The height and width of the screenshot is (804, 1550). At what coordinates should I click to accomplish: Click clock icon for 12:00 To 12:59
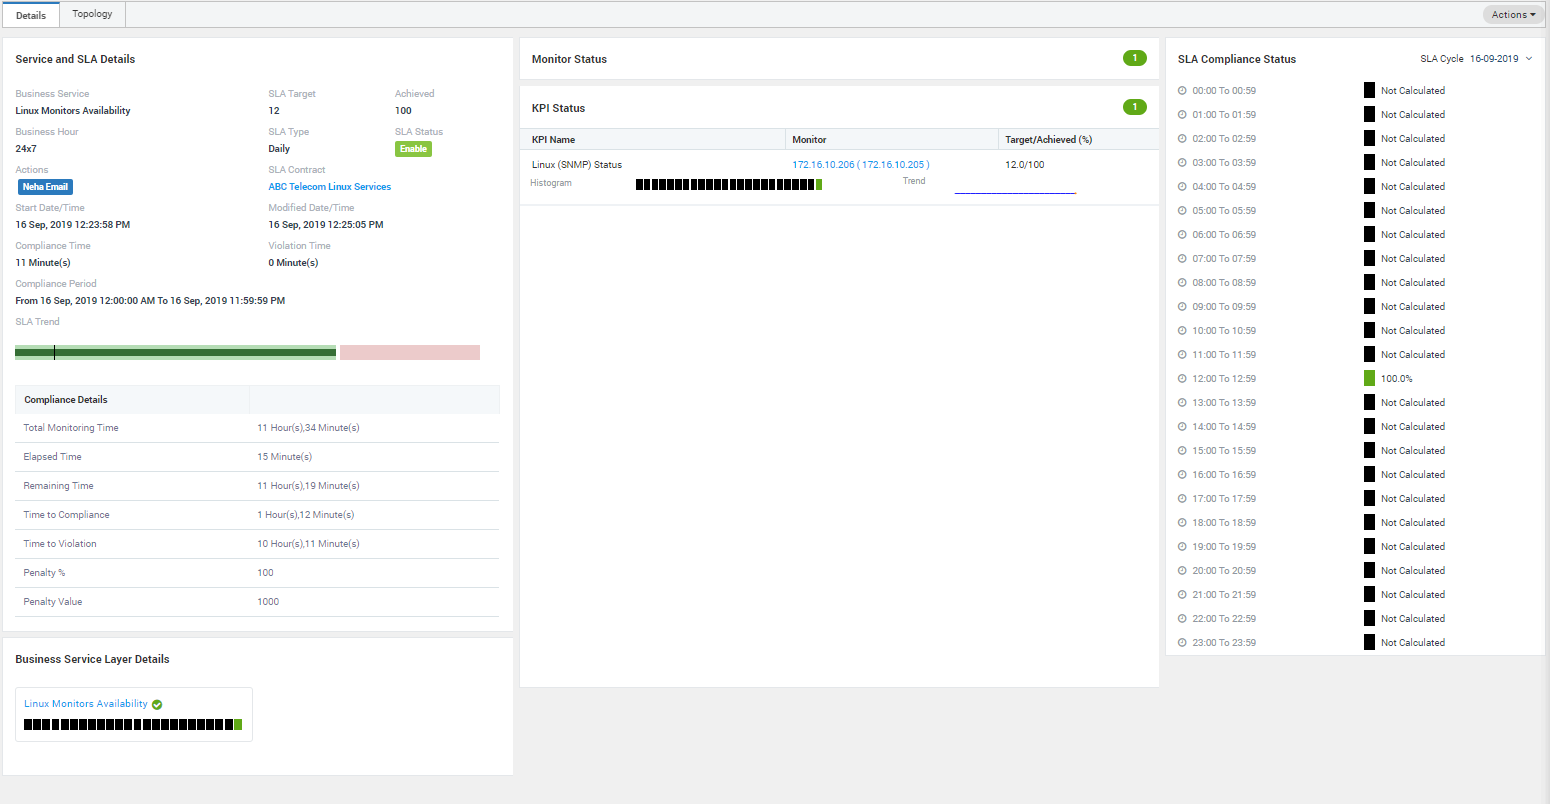[1182, 379]
